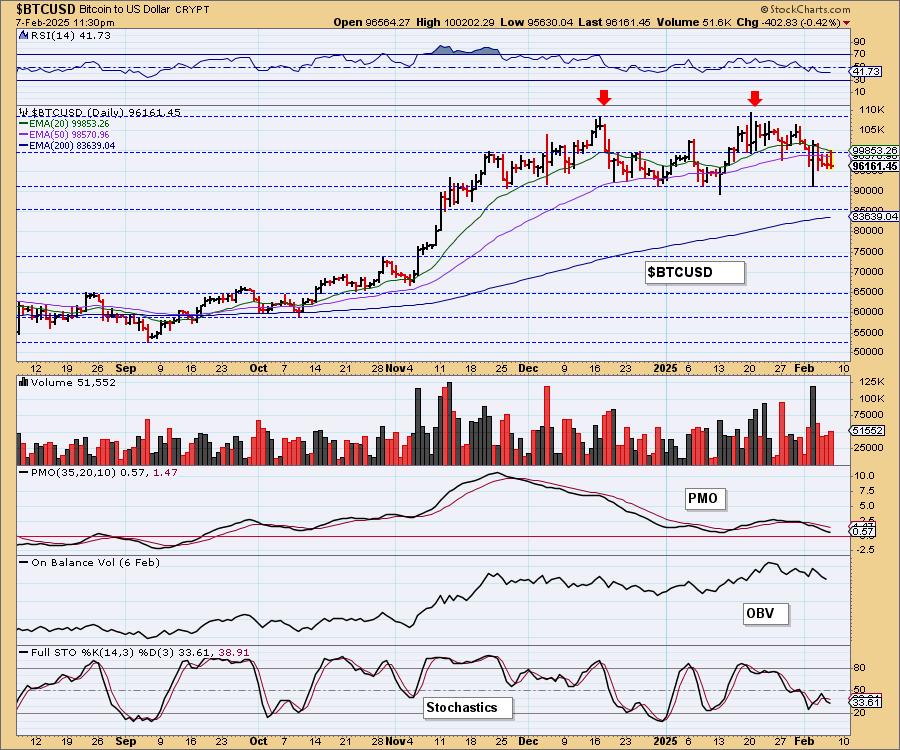The width and height of the screenshot is (900, 750).
Task: Click the RSI indicator icon beside RSI(14)
Action: pyautogui.click(x=23, y=36)
